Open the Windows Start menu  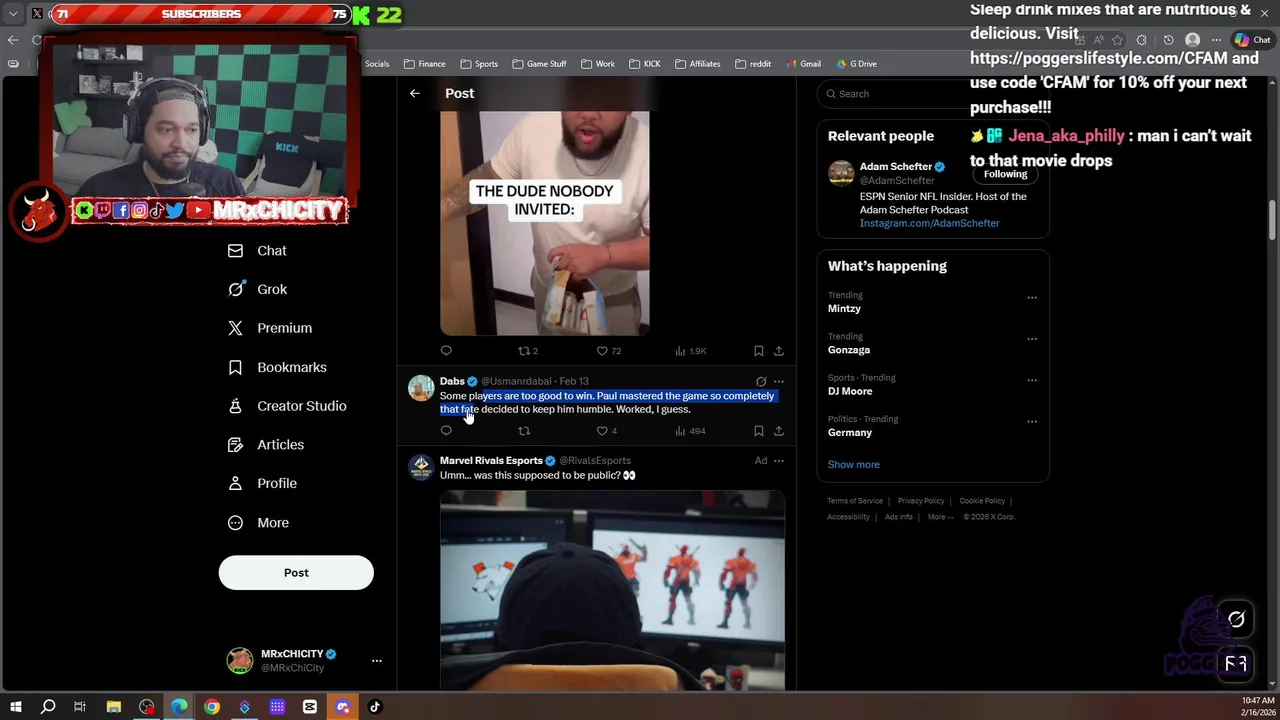click(x=15, y=707)
